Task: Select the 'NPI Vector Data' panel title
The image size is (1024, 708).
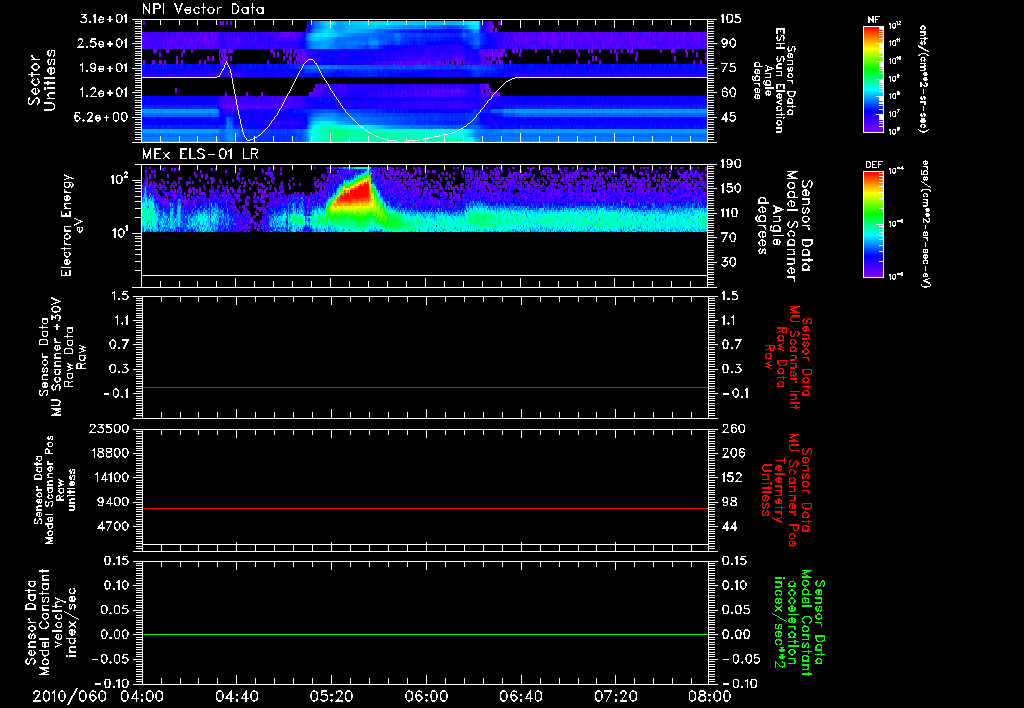Action: point(203,9)
